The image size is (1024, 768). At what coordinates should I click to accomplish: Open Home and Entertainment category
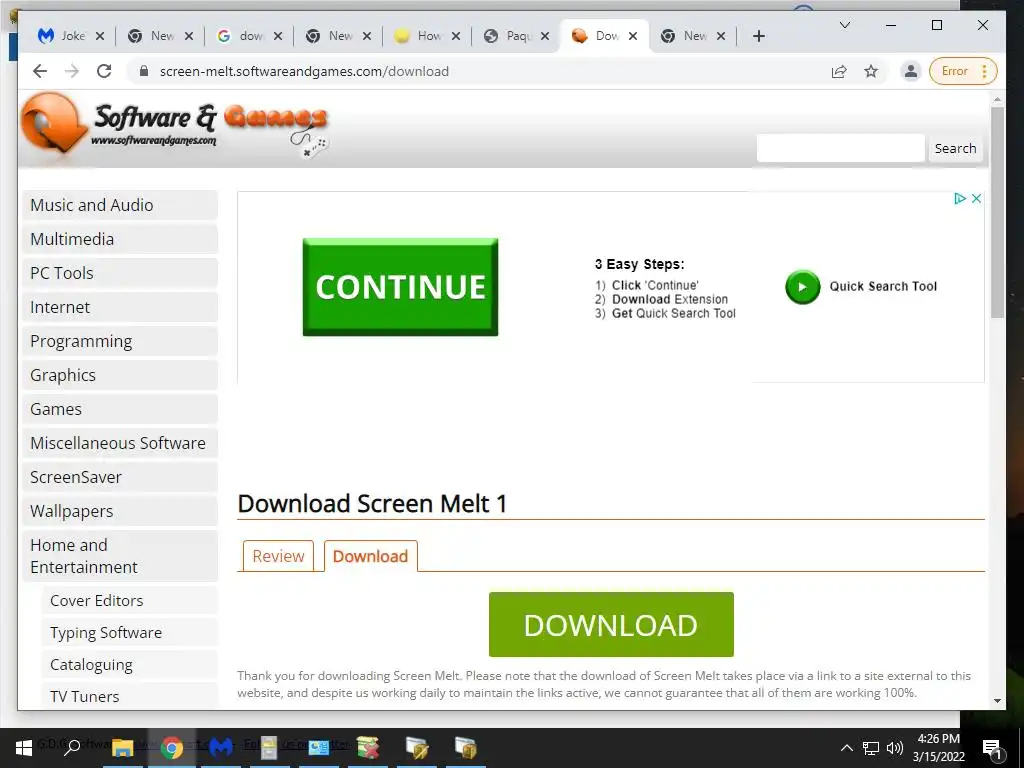click(120, 556)
